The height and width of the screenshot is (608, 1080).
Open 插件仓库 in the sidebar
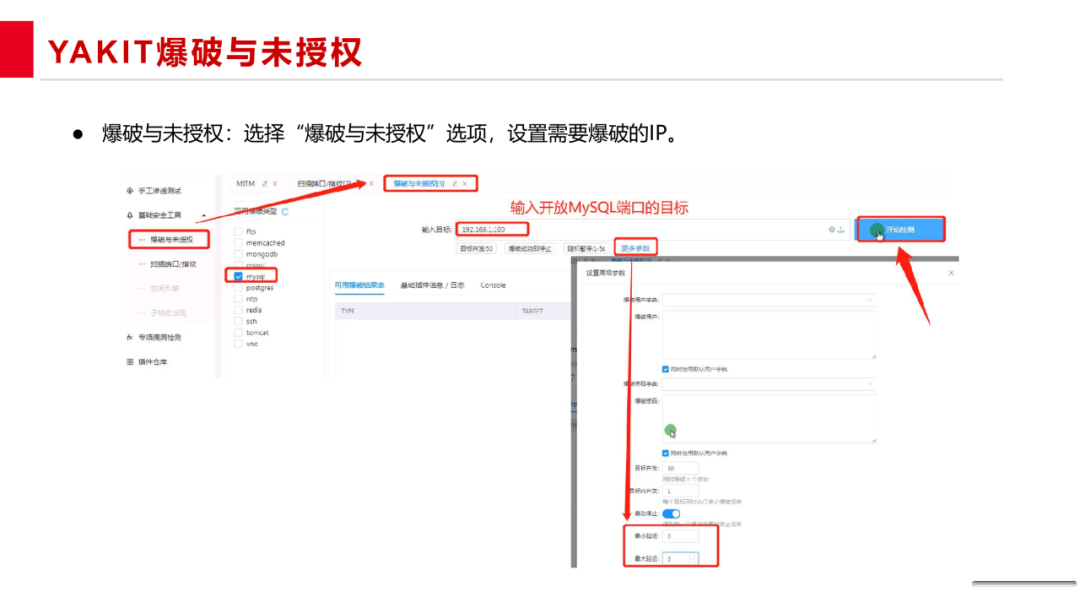(x=153, y=361)
